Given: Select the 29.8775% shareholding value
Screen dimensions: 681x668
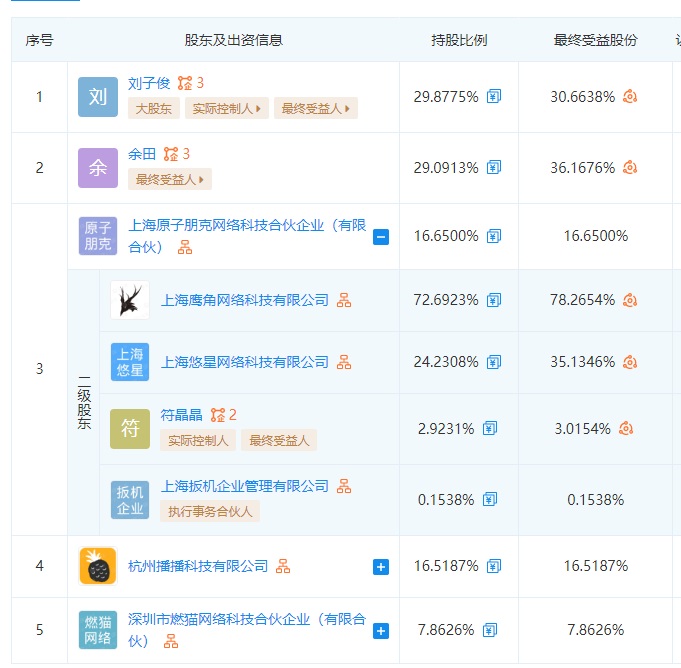Looking at the screenshot, I should pos(446,96).
